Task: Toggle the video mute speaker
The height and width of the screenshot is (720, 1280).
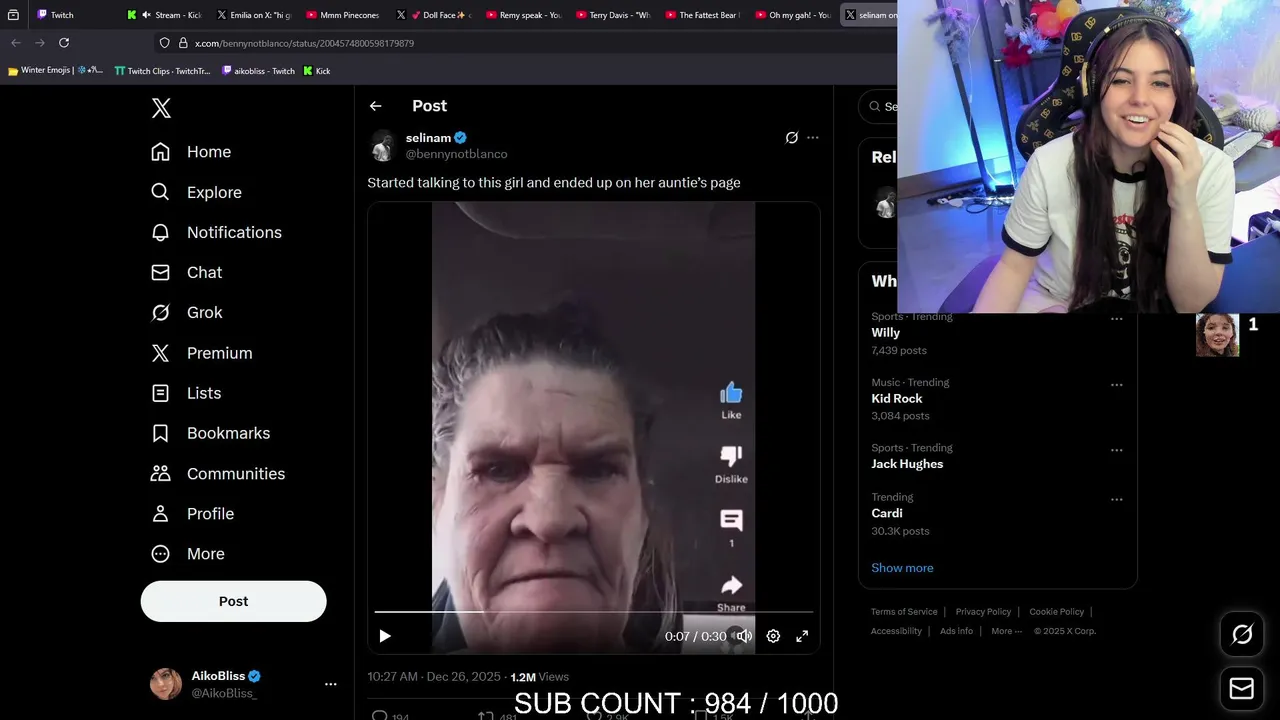Action: [x=744, y=636]
